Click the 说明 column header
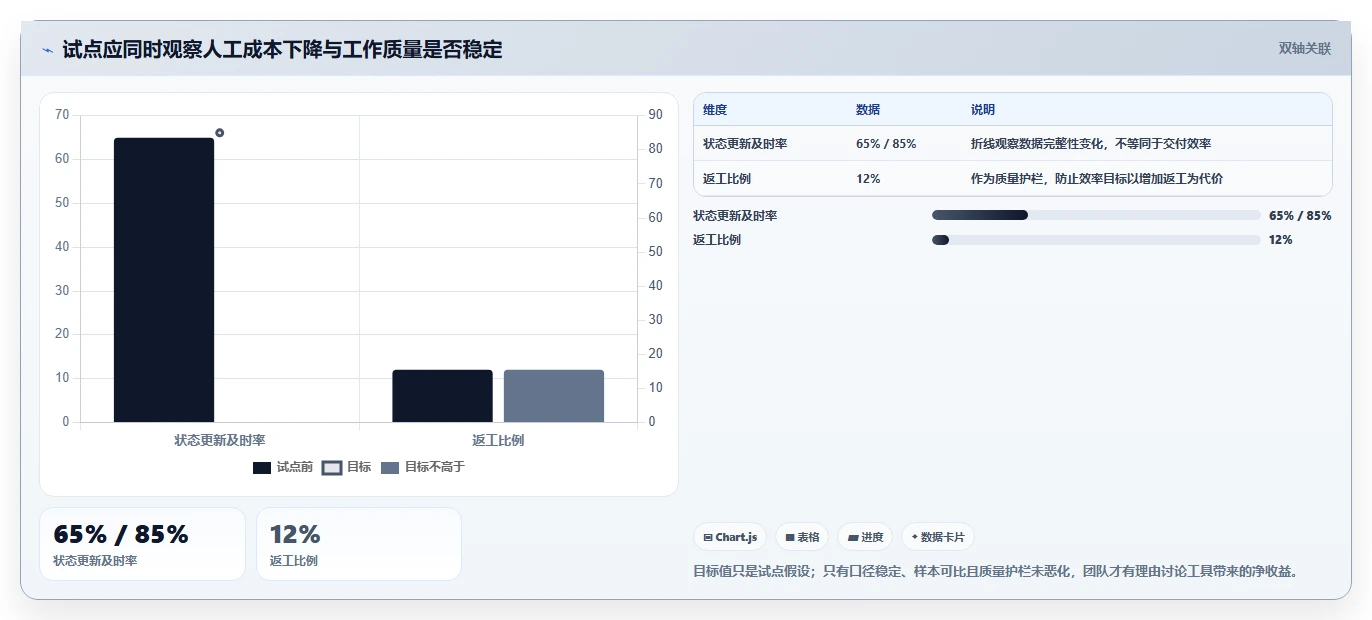Image resolution: width=1372 pixels, height=620 pixels. pos(983,110)
